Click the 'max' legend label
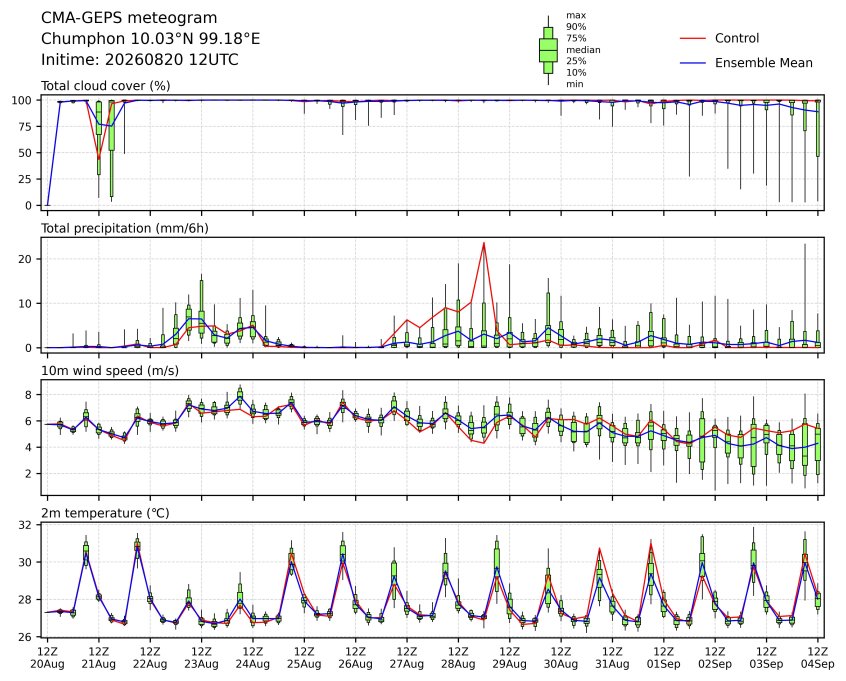 tap(576, 15)
